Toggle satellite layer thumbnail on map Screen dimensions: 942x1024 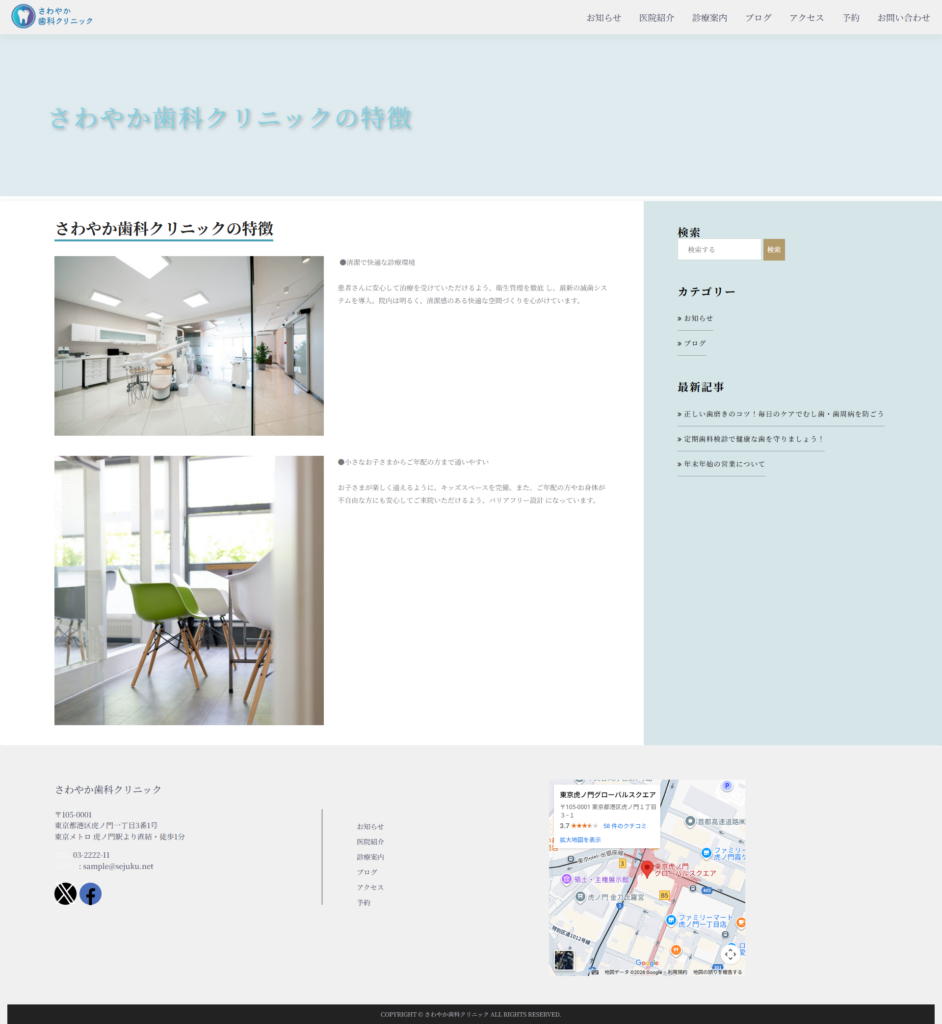point(565,960)
